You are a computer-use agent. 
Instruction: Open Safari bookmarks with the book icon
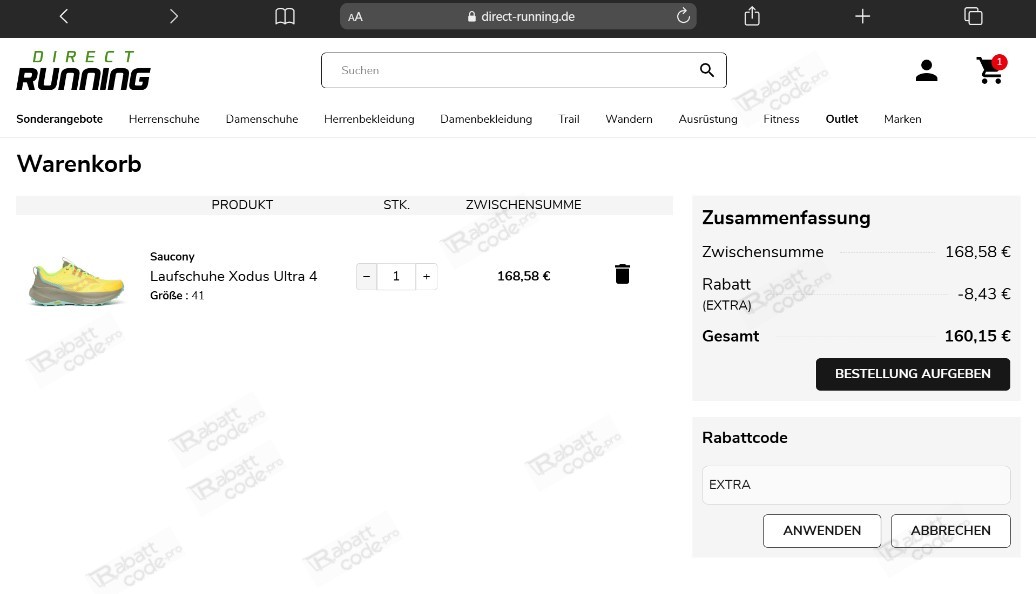coord(285,16)
